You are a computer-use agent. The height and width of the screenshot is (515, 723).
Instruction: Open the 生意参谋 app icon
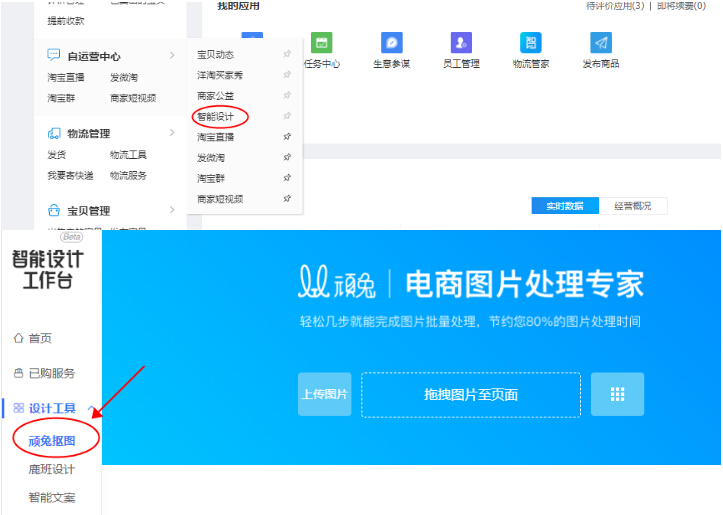click(392, 43)
